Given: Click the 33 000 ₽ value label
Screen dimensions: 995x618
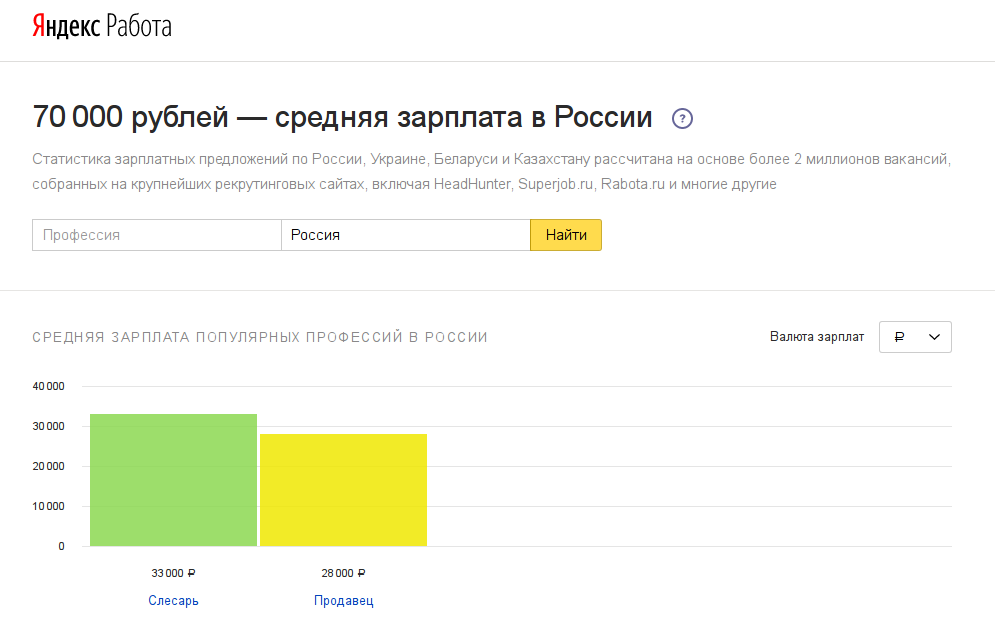Looking at the screenshot, I should pos(173,573).
